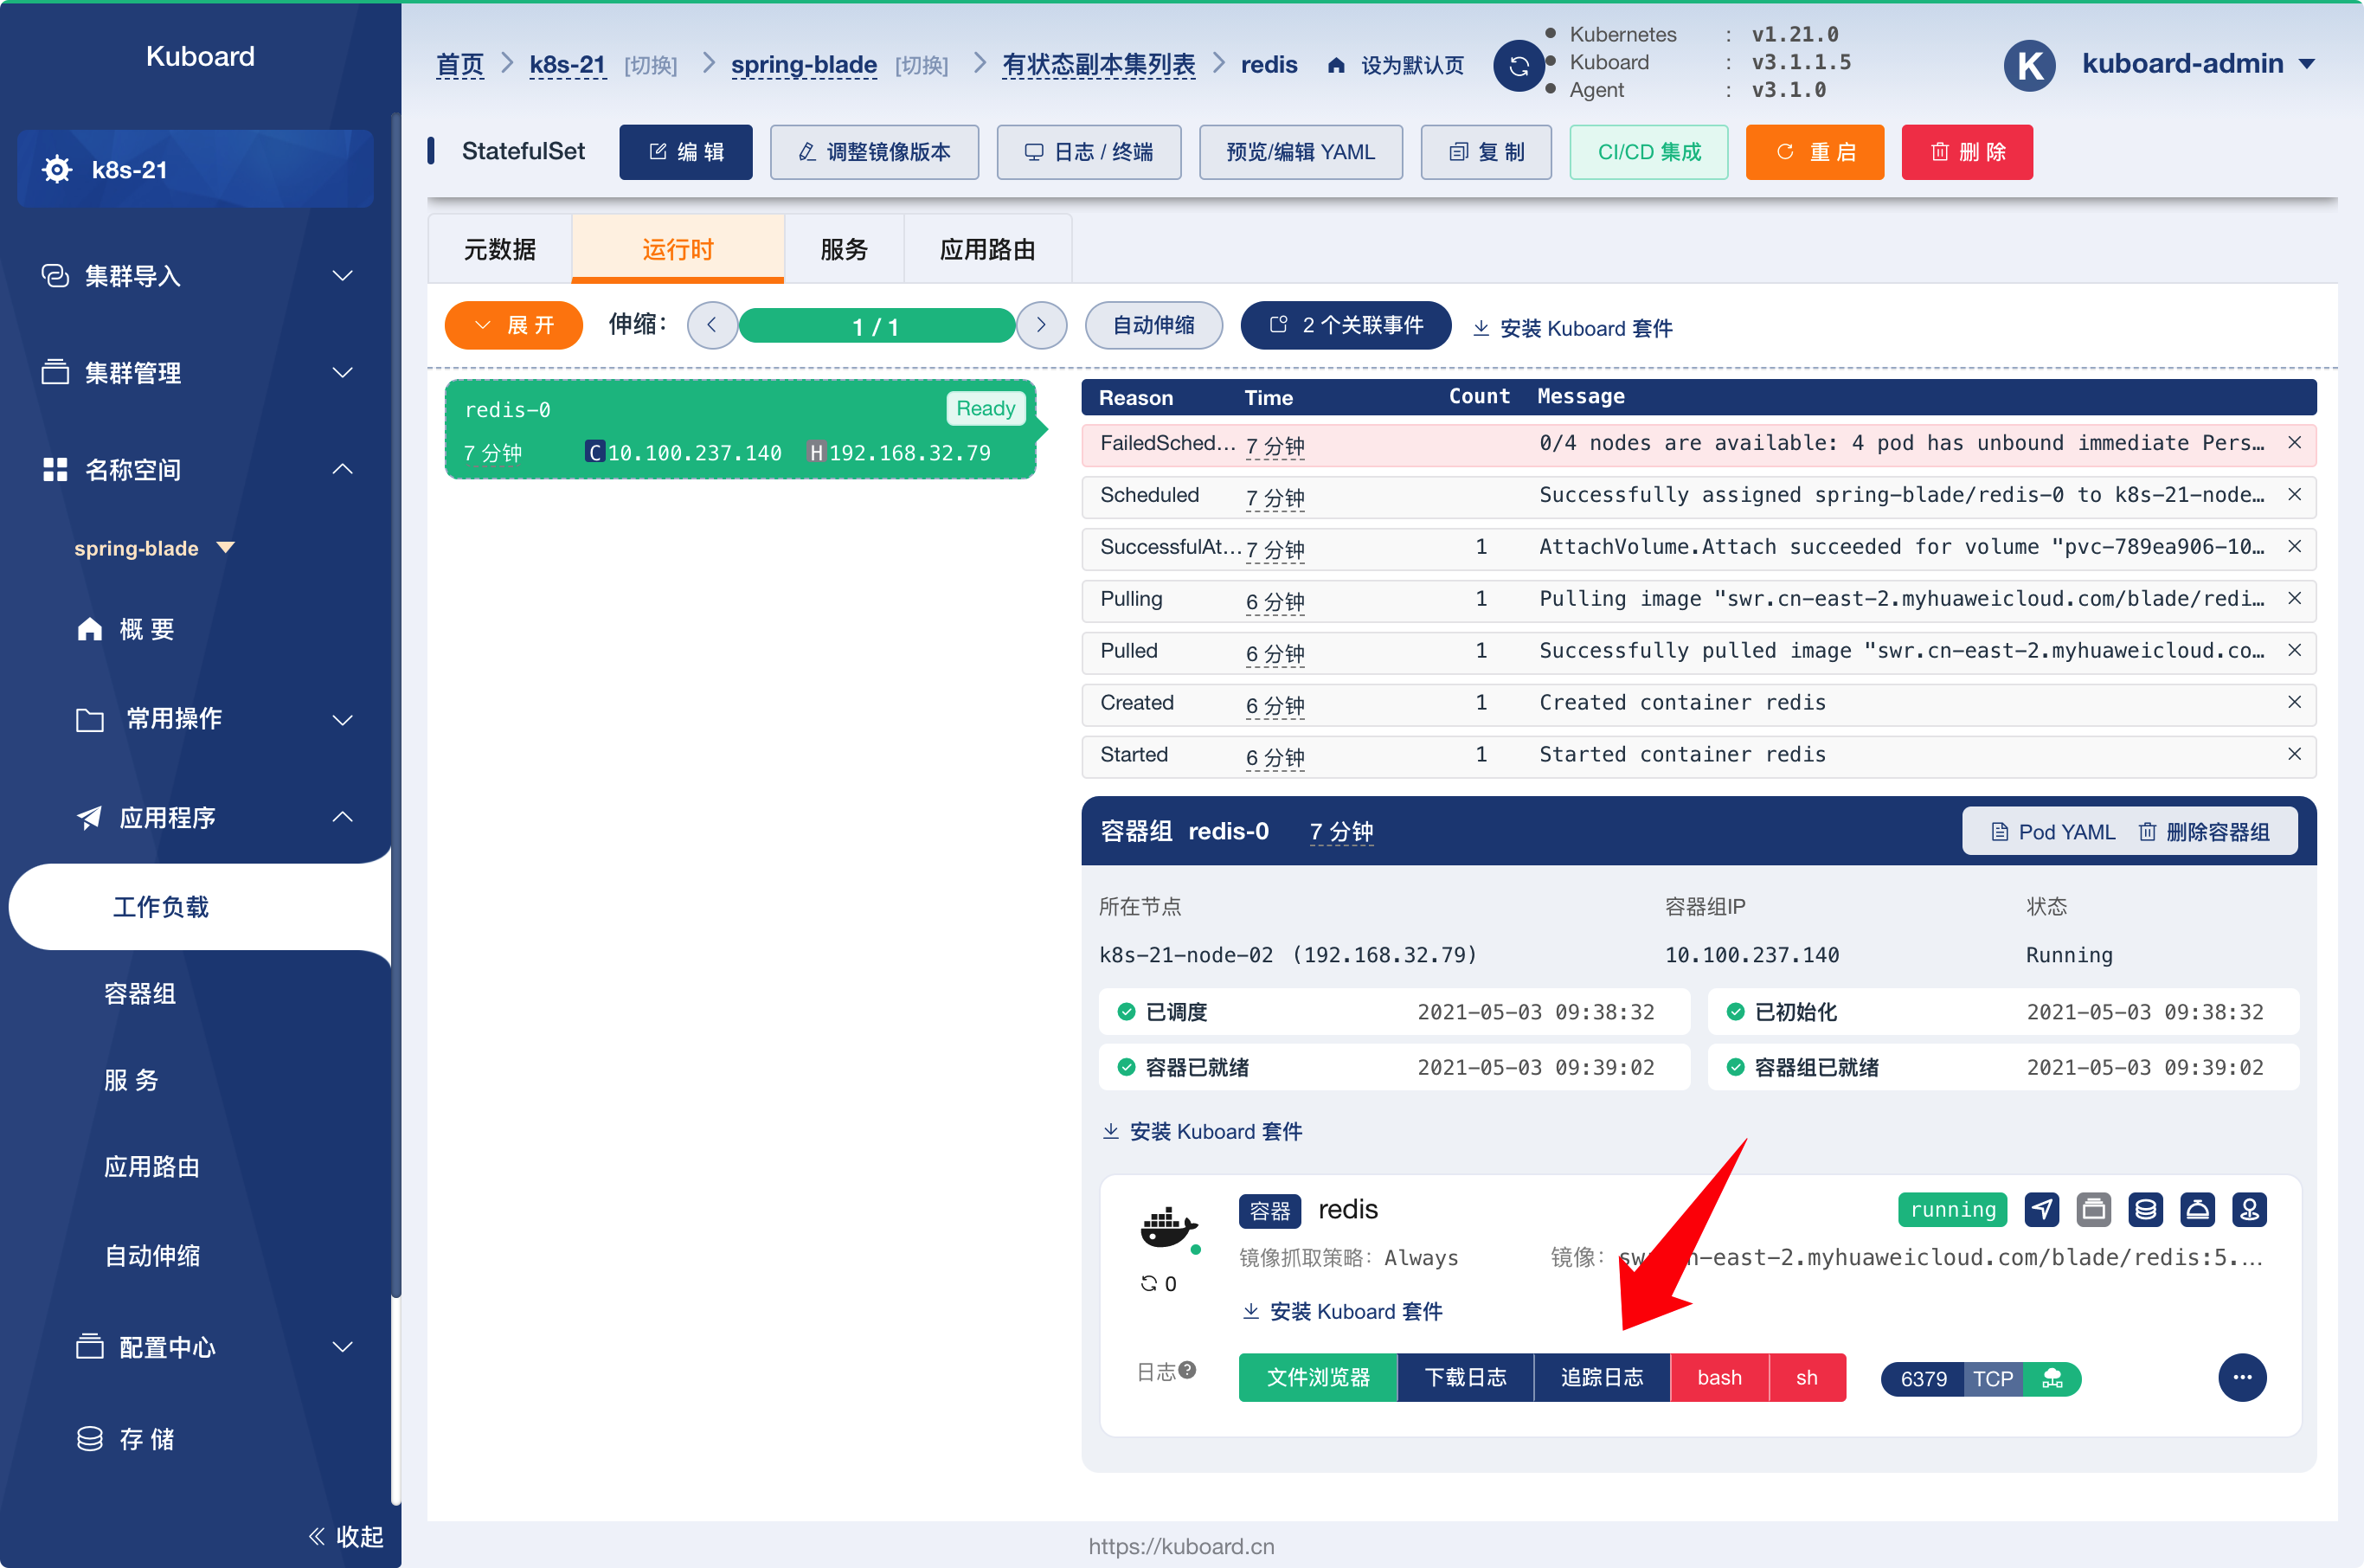Dismiss the Scheduled event row

coord(2294,494)
